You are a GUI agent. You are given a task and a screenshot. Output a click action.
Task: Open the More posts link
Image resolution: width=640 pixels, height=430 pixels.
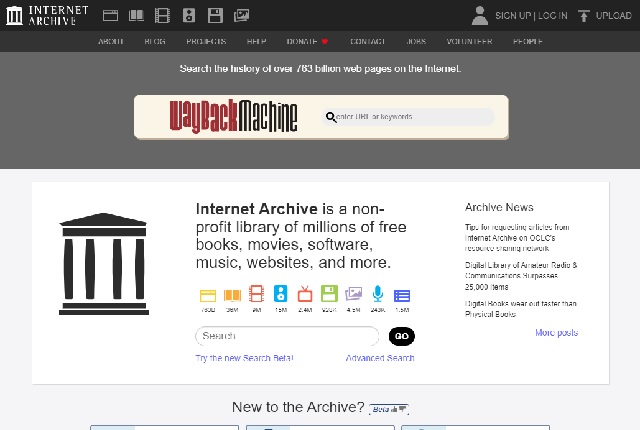[x=556, y=333]
